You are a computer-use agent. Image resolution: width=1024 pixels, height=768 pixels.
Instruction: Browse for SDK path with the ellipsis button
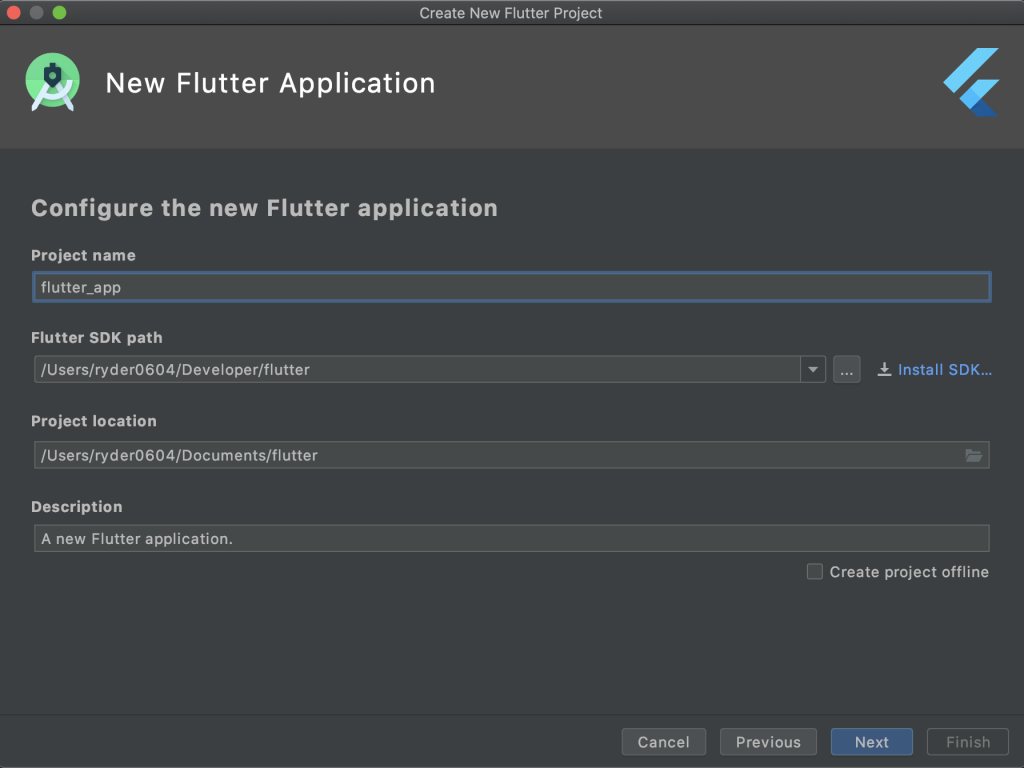[846, 370]
